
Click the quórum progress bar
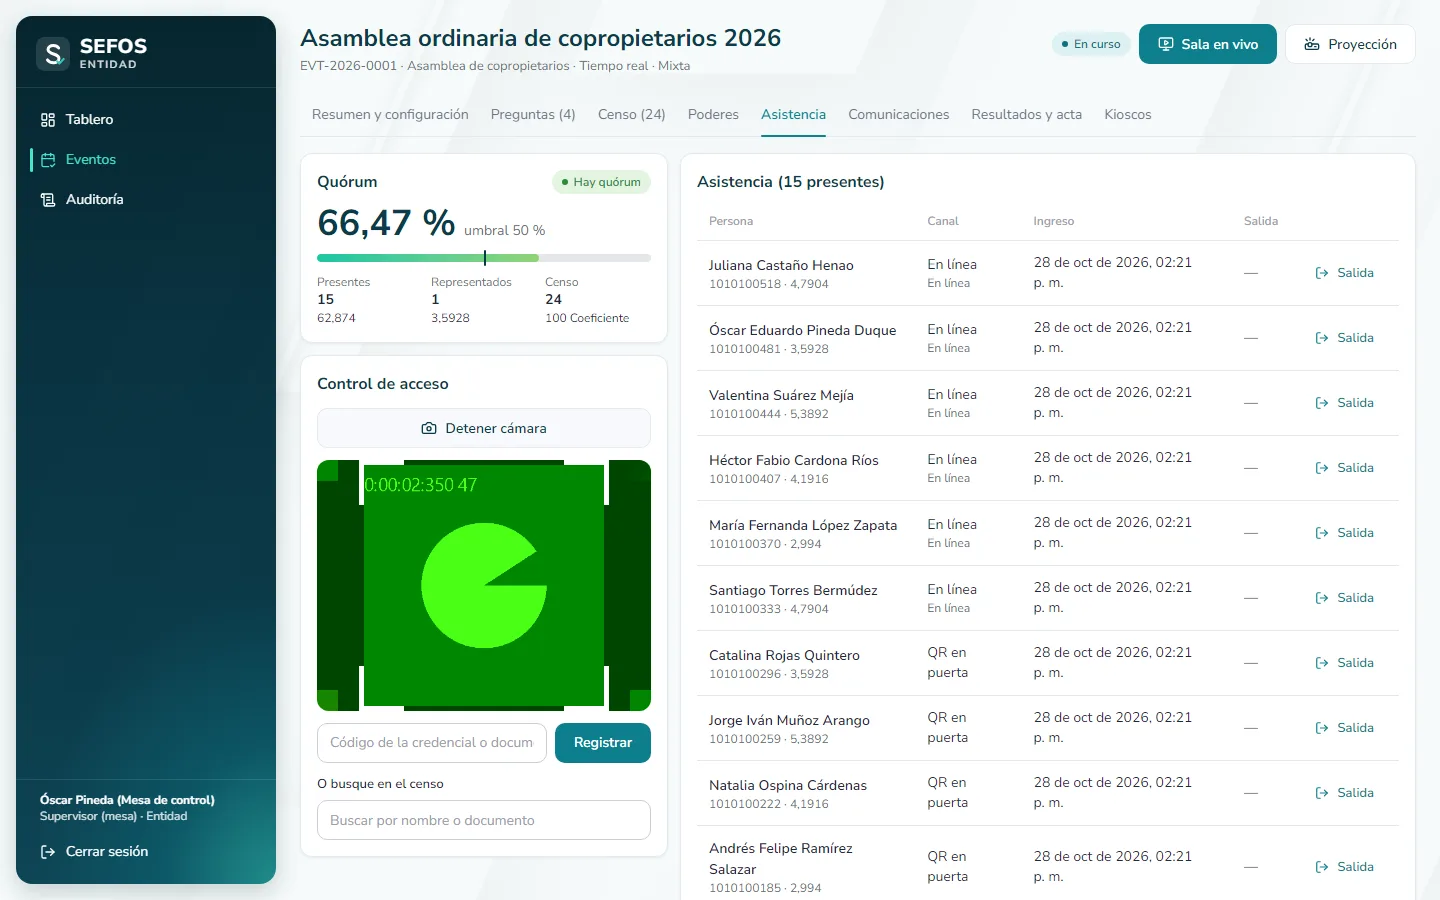tap(484, 258)
